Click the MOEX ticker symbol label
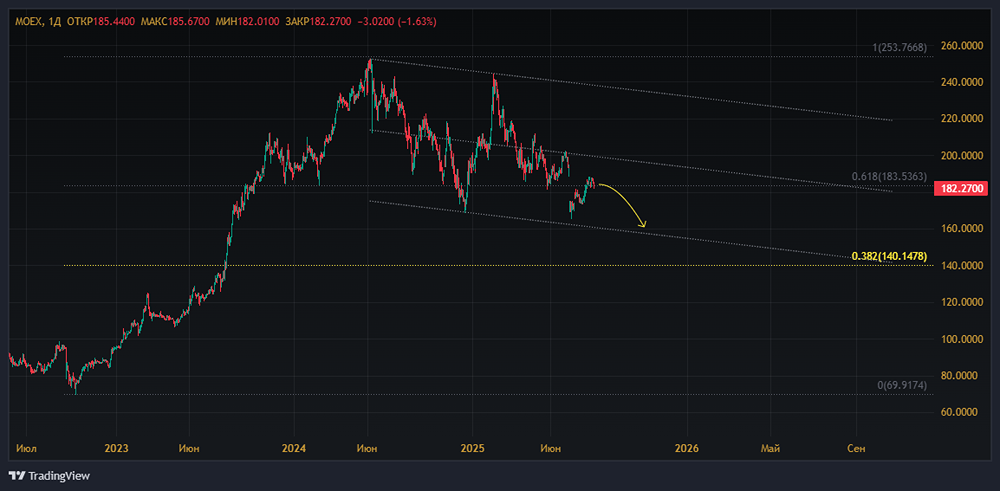 pyautogui.click(x=27, y=22)
